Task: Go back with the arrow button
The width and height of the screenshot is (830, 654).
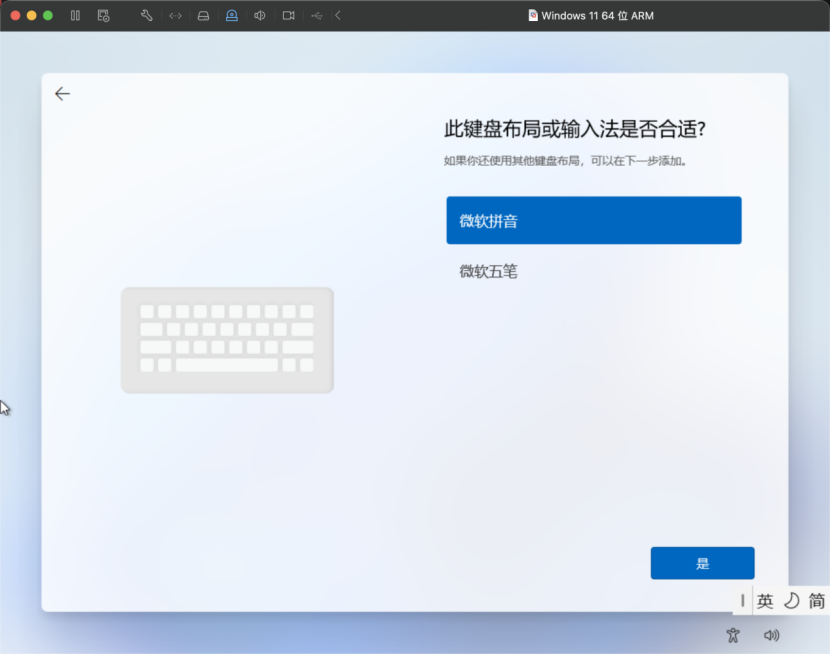Action: pyautogui.click(x=62, y=94)
